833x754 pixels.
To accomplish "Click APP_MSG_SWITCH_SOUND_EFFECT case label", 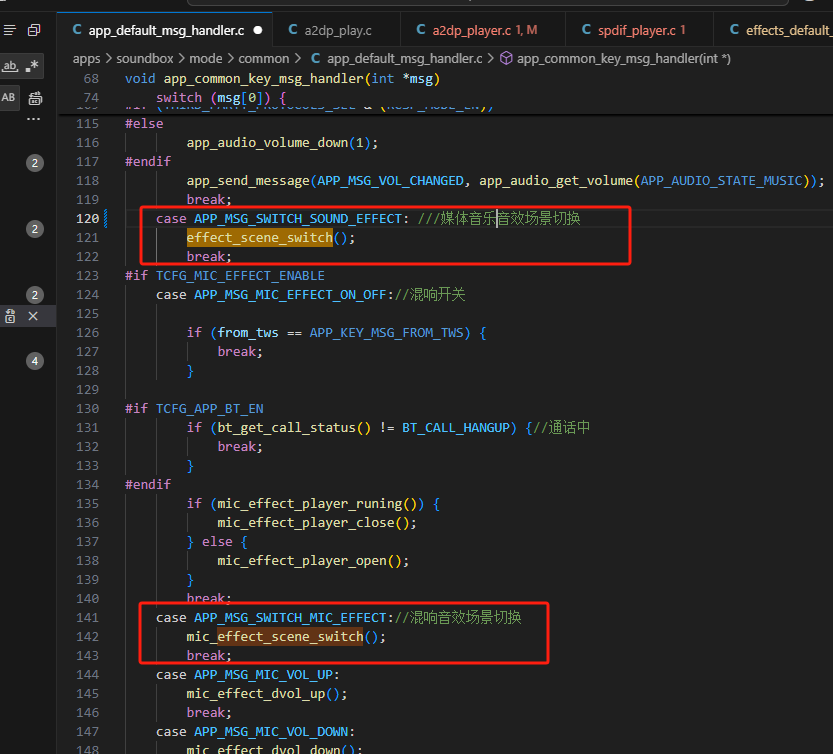I will (298, 219).
